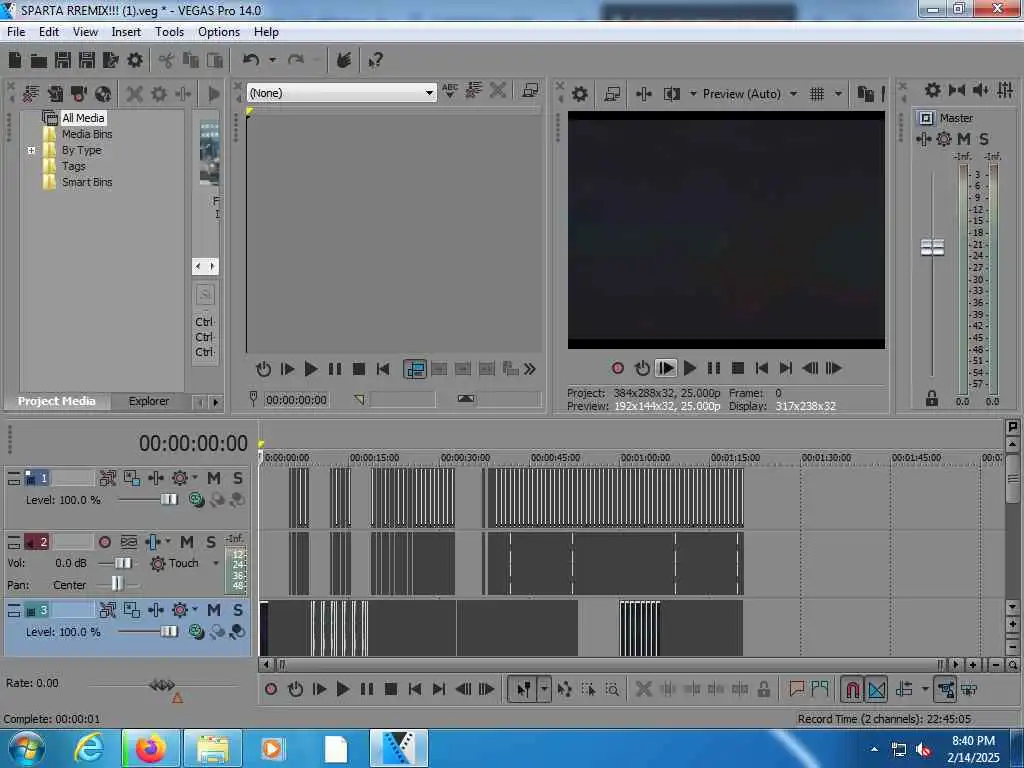The width and height of the screenshot is (1024, 768).
Task: Click the Cut scissors icon
Action: [167, 61]
